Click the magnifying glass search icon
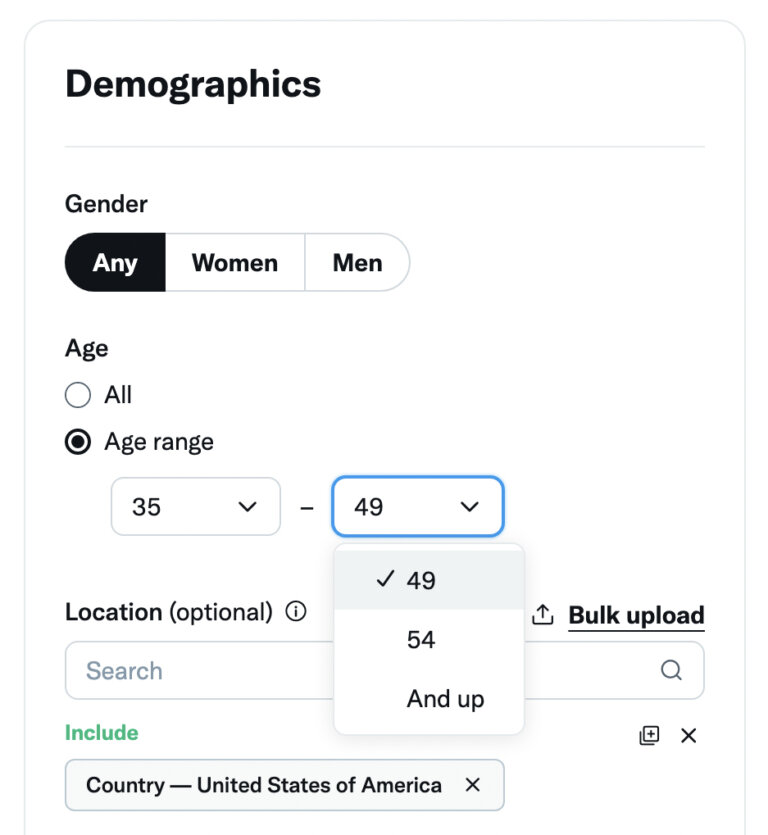The image size is (768, 835). tap(672, 670)
